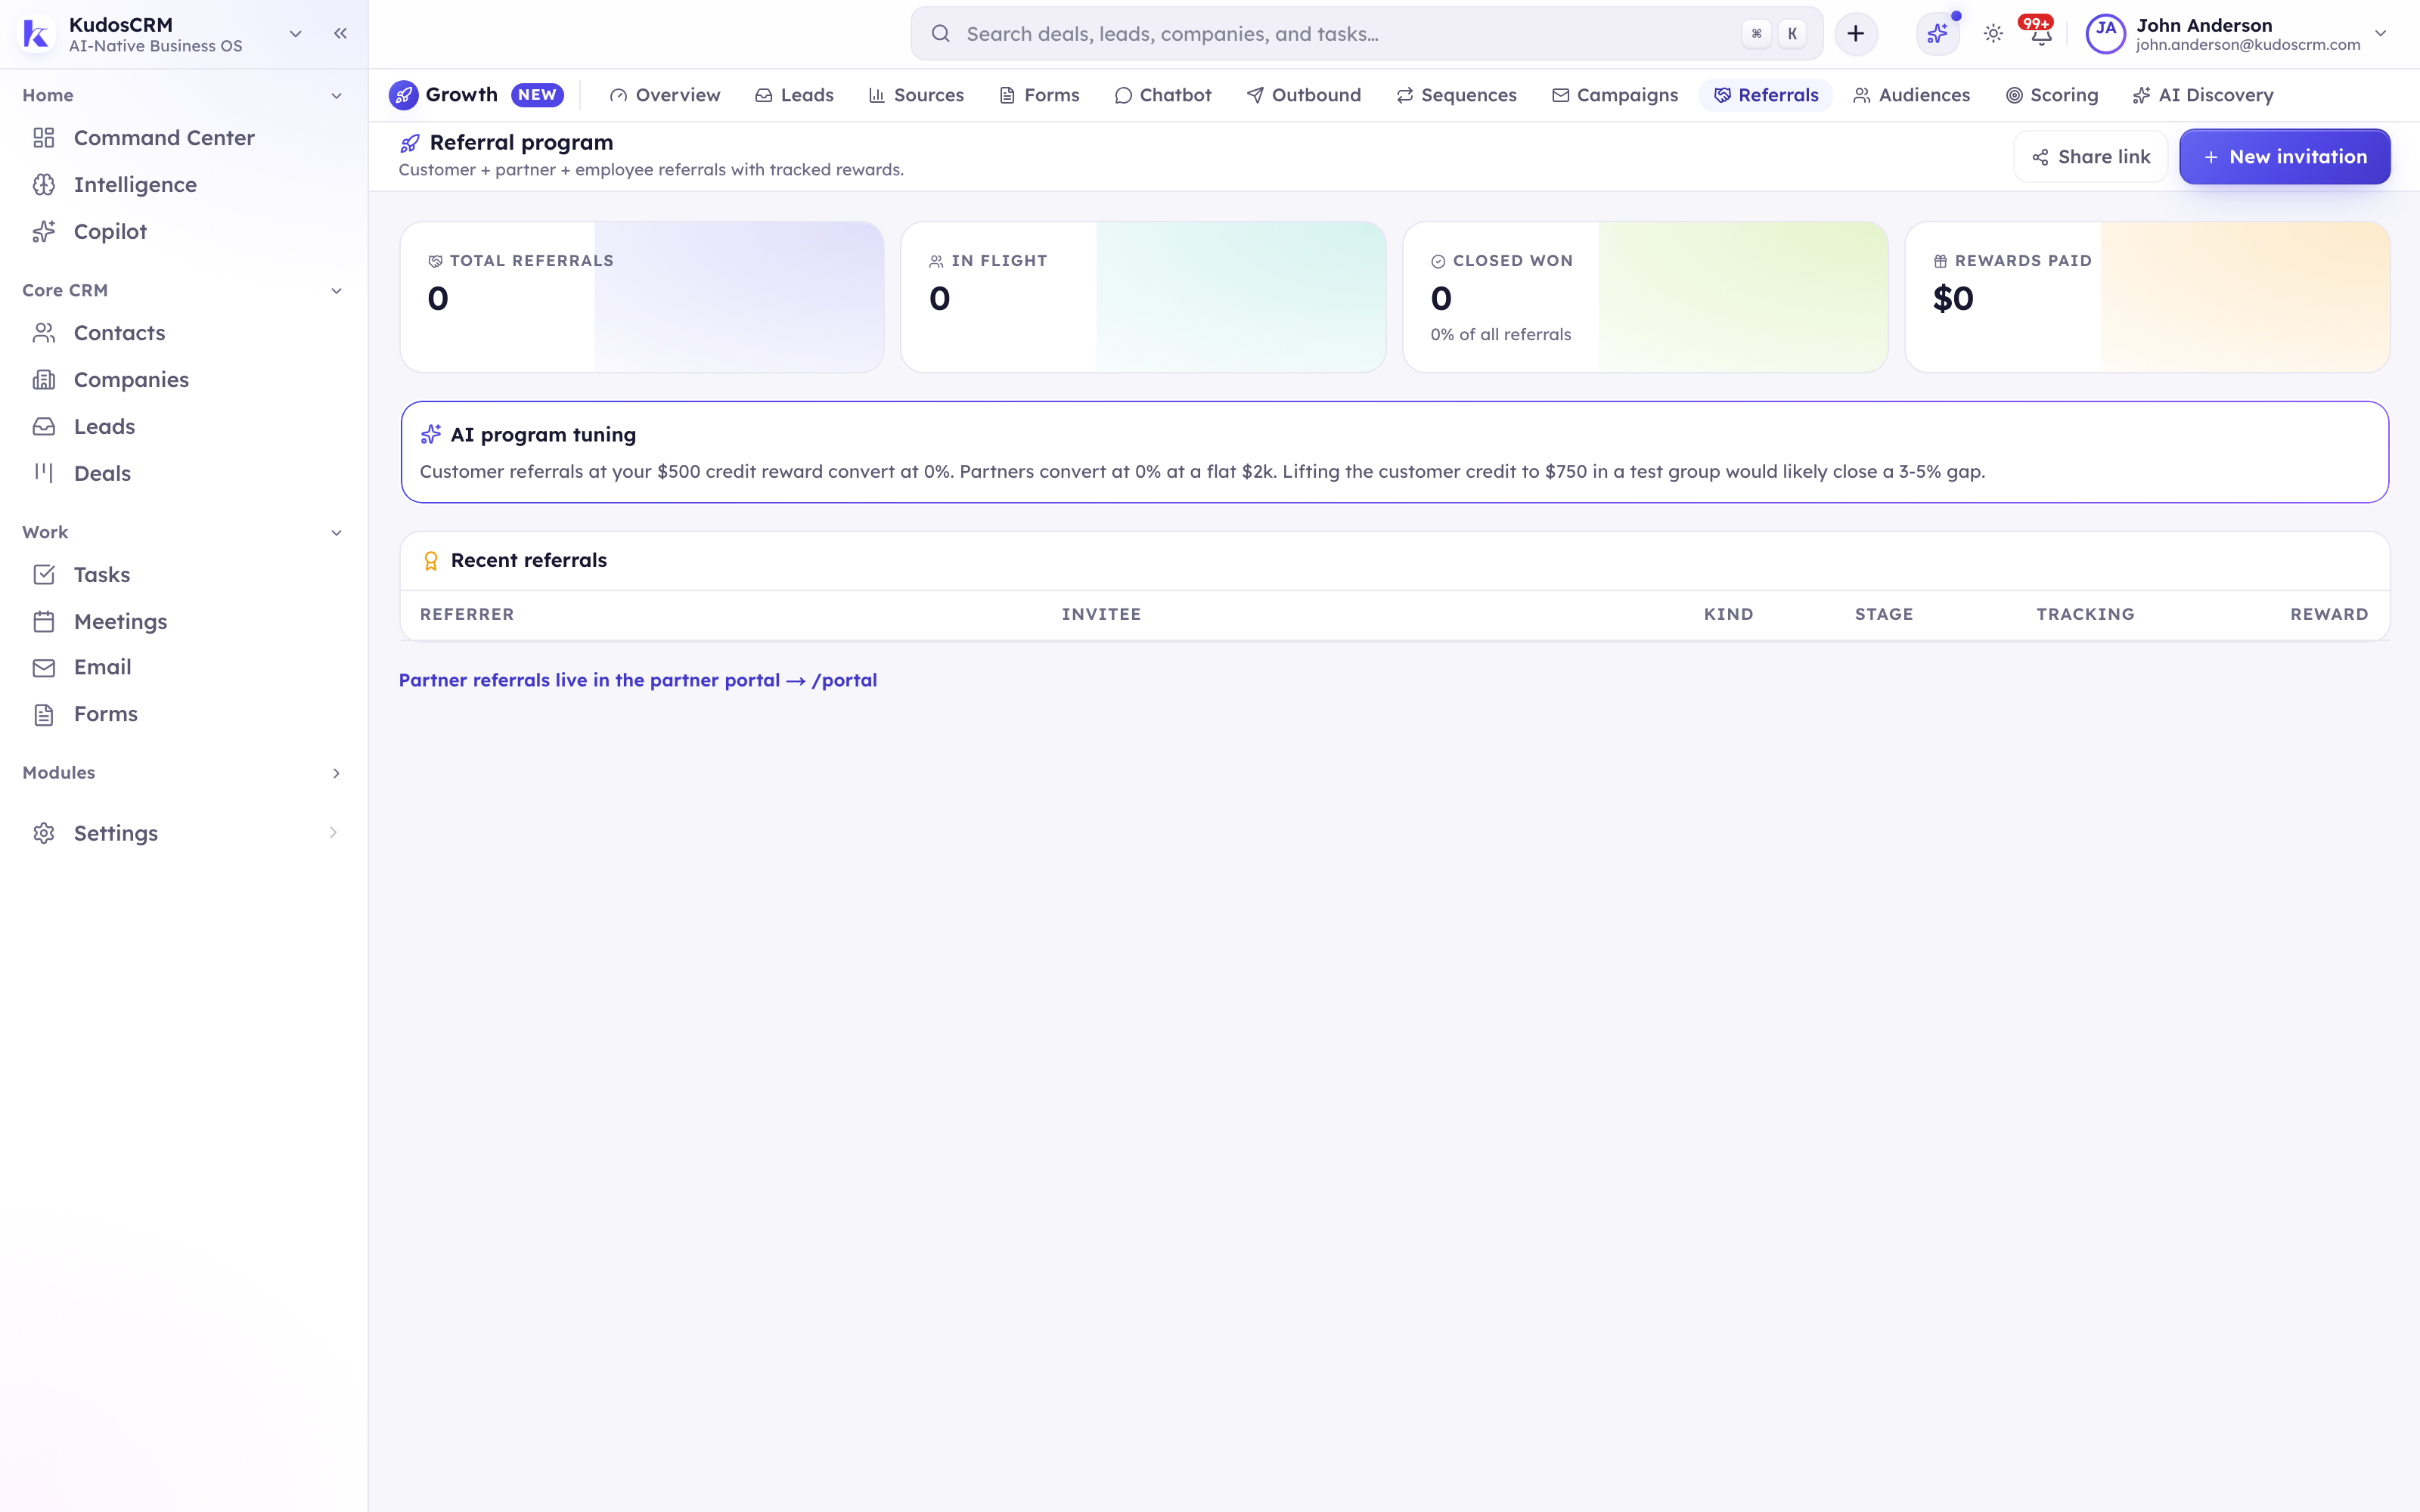
Task: Click the Recent referrals award icon
Action: pos(431,561)
